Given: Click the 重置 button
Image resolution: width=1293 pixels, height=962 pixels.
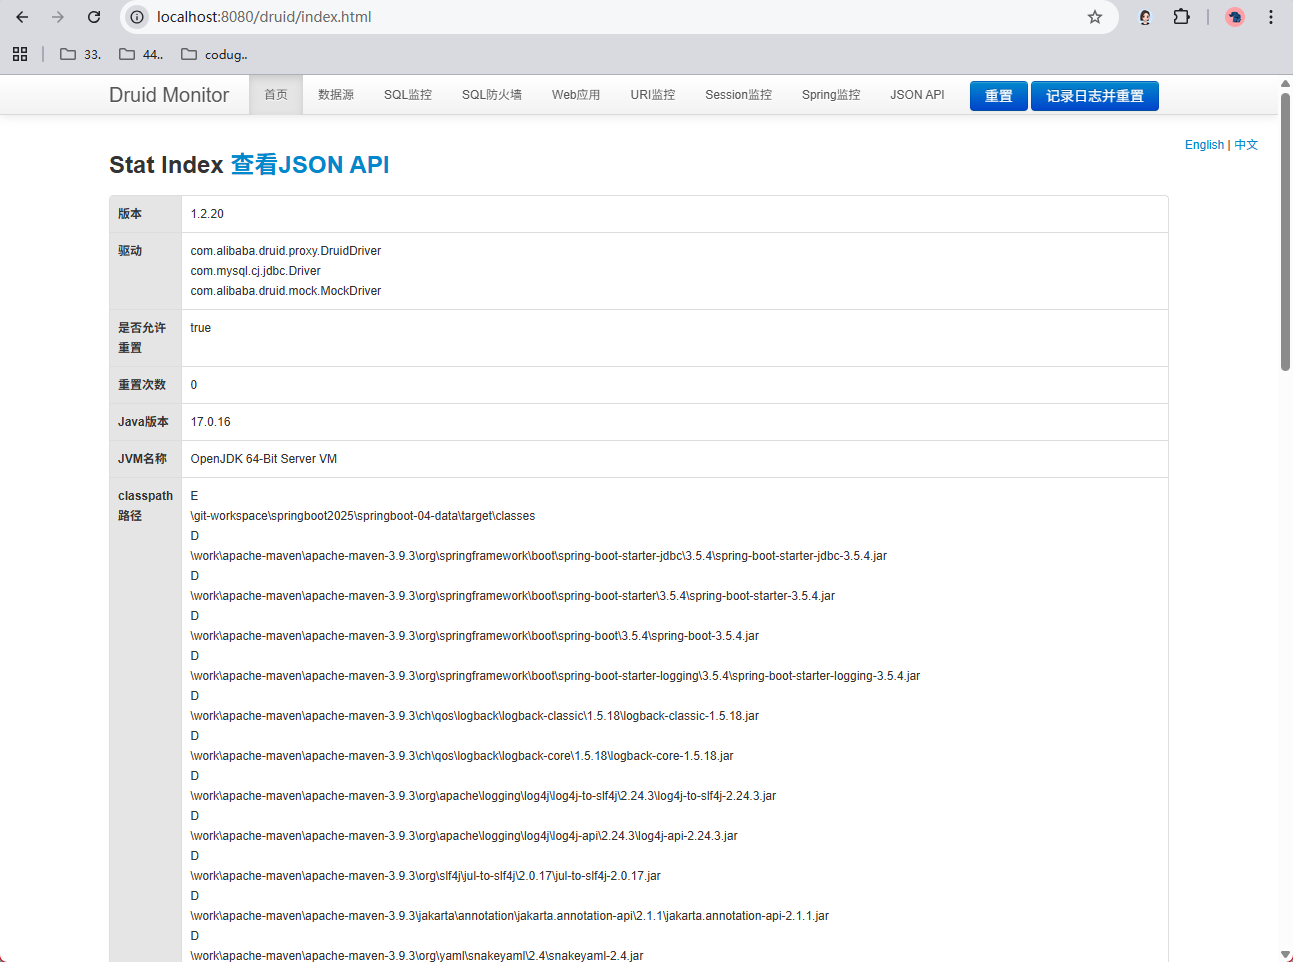Looking at the screenshot, I should click(998, 96).
